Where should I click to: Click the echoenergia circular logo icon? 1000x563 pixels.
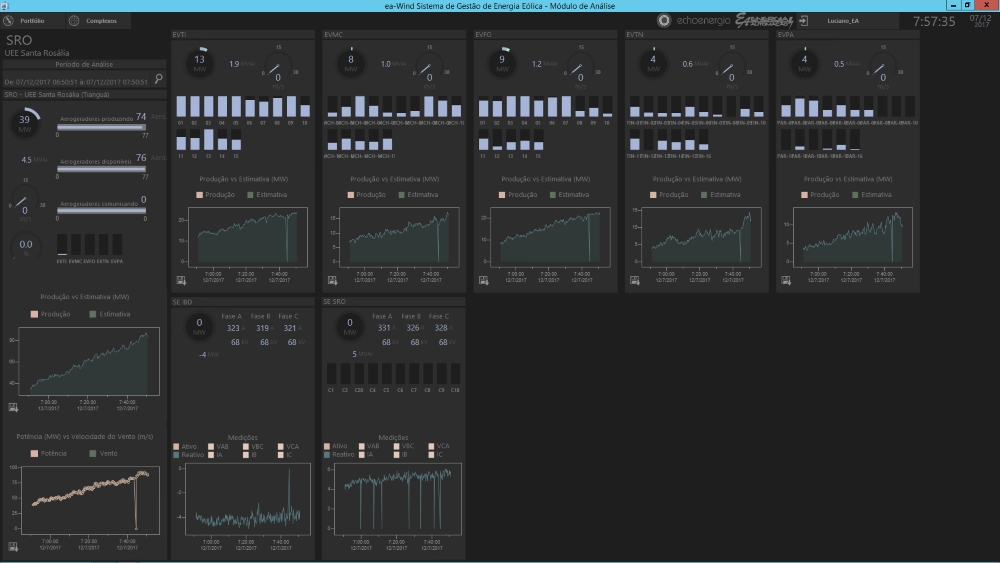[664, 20]
